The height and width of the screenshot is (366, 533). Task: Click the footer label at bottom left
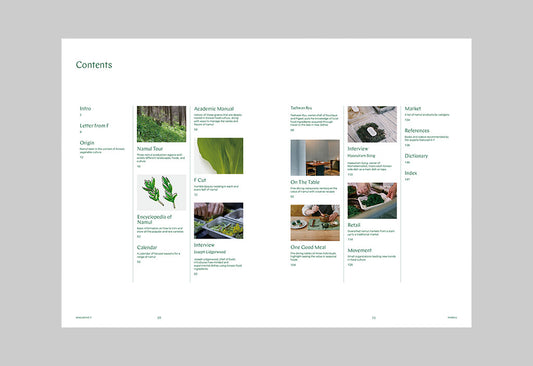[84, 317]
